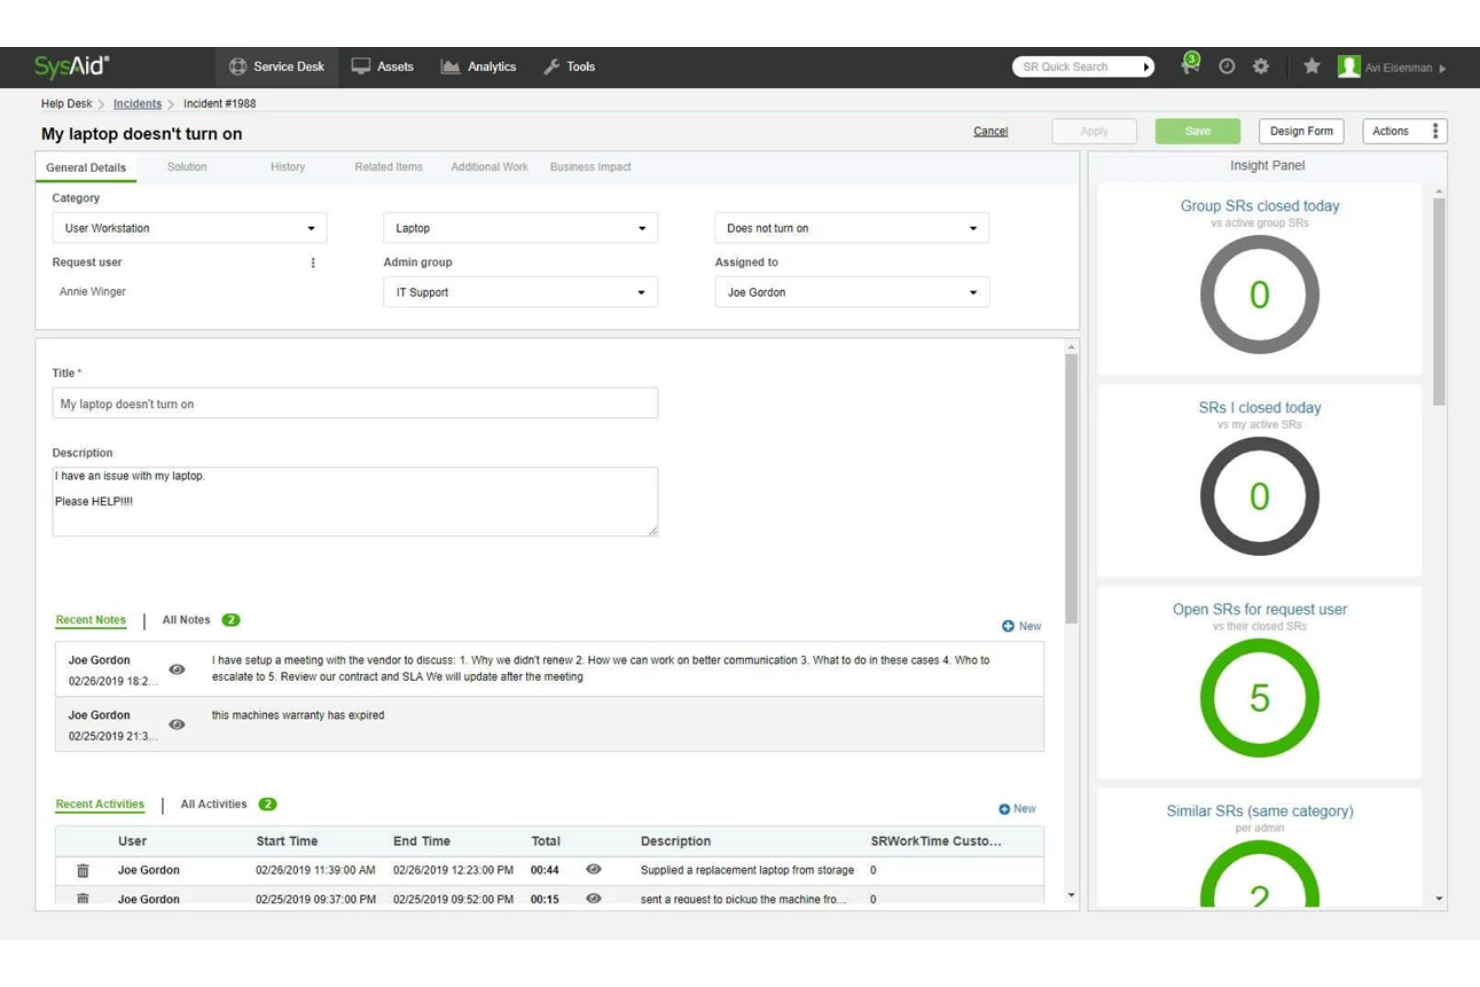The image size is (1480, 987).
Task: View details of Joe Gordon's vendor meeting note
Action: (177, 667)
